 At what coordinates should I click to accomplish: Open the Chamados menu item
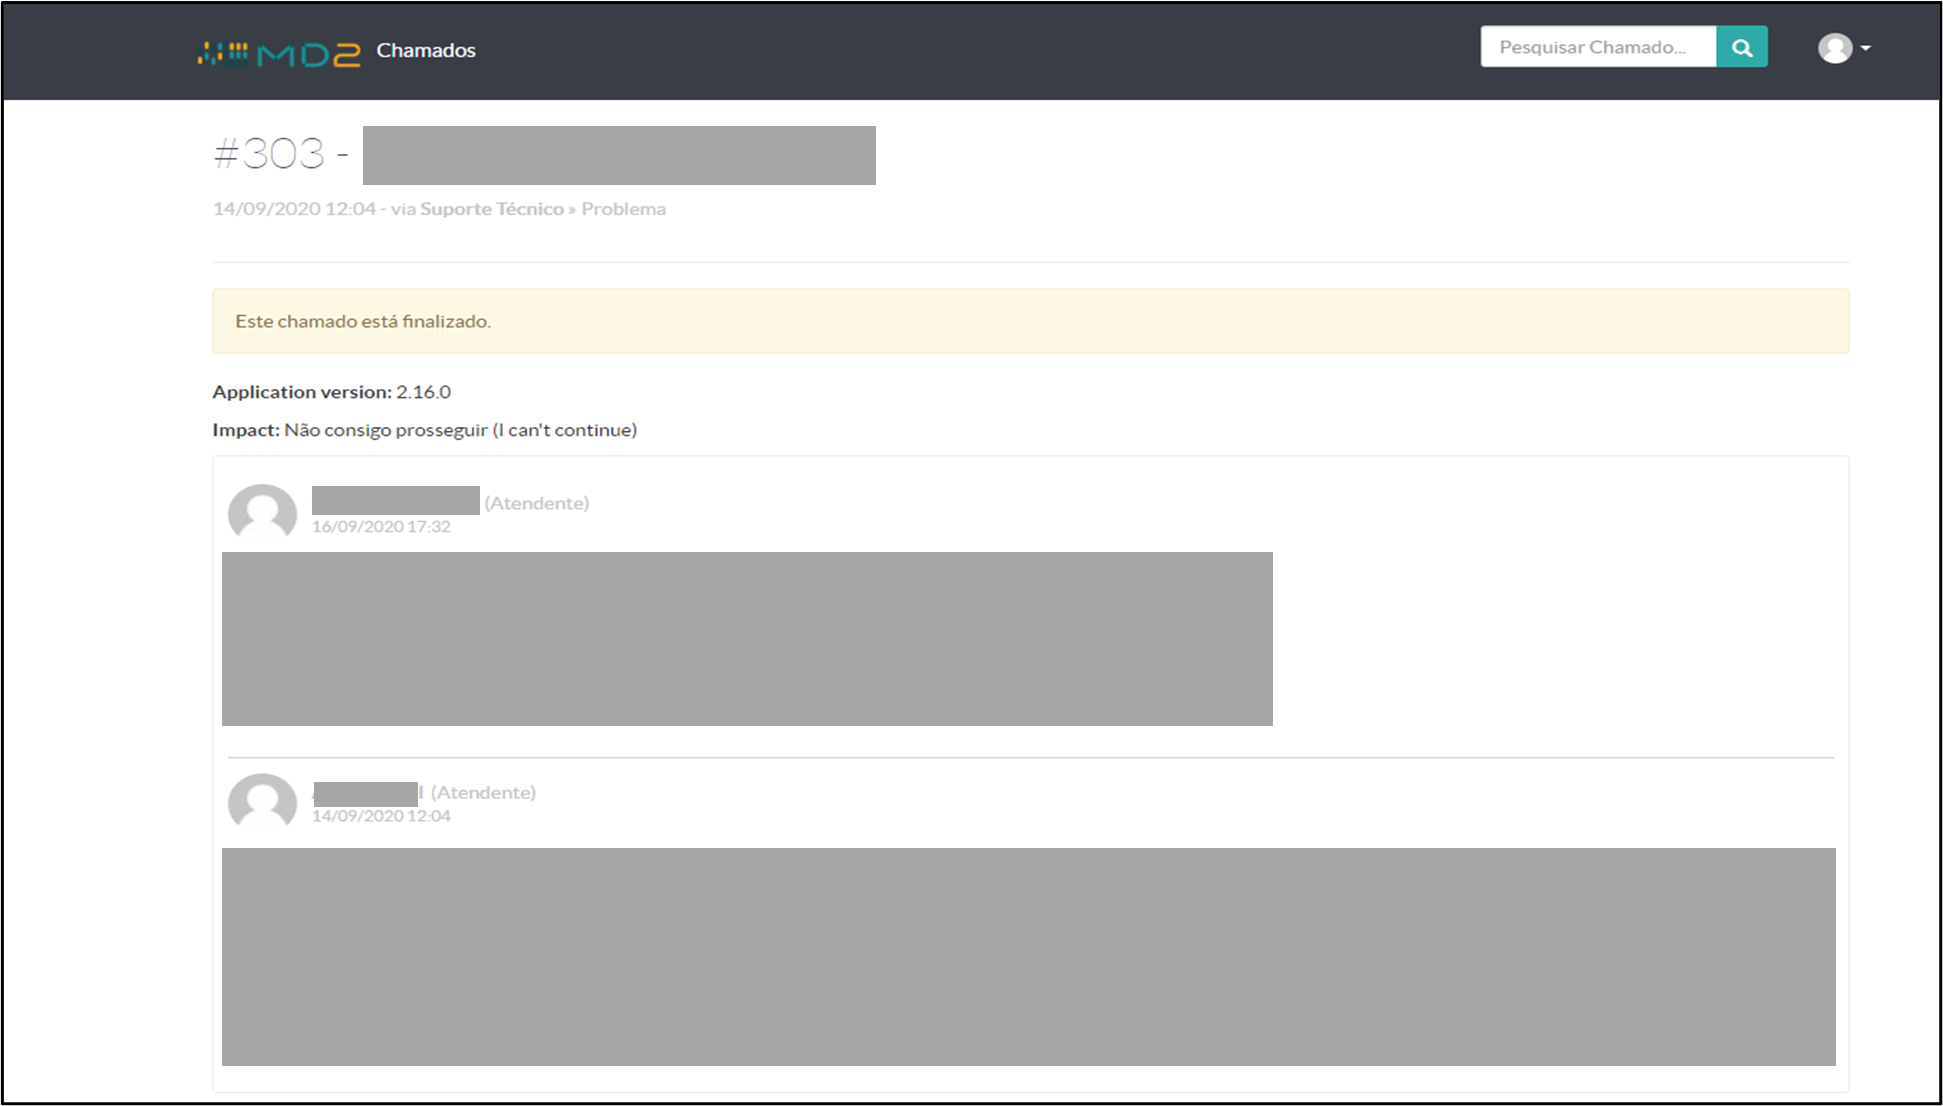click(x=426, y=50)
